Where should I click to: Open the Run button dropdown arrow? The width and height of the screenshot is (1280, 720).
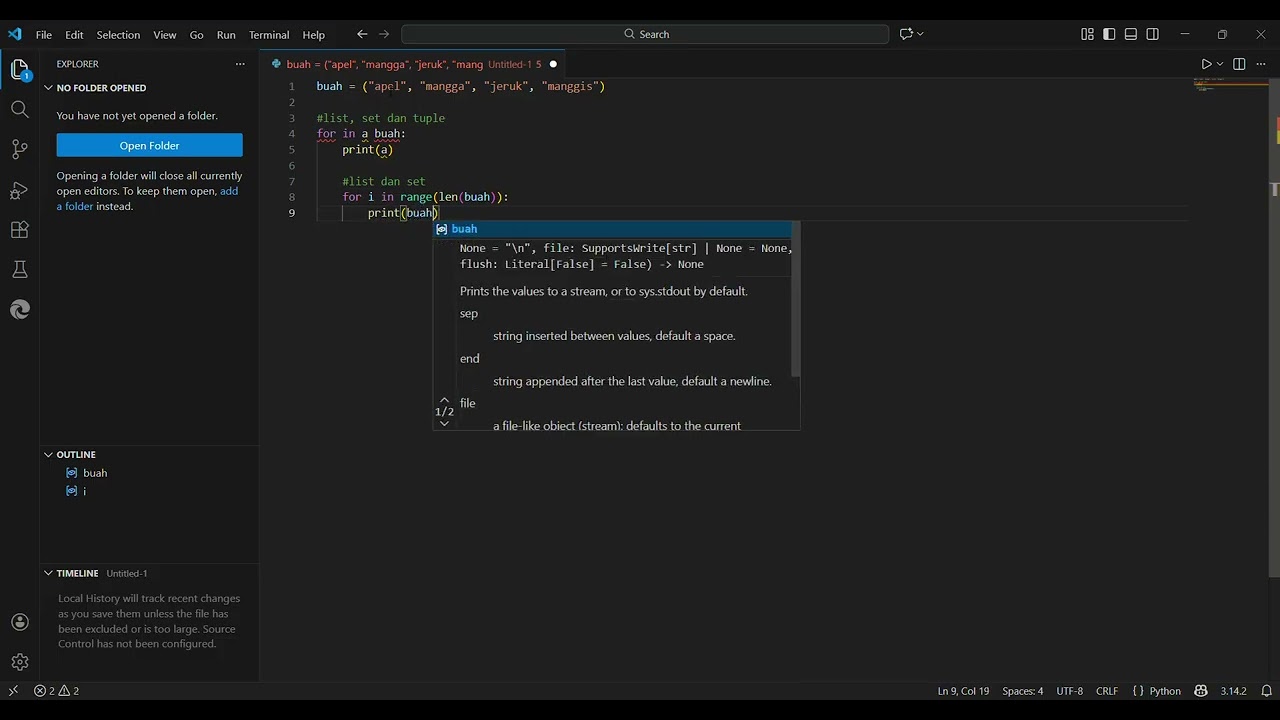tap(1220, 64)
